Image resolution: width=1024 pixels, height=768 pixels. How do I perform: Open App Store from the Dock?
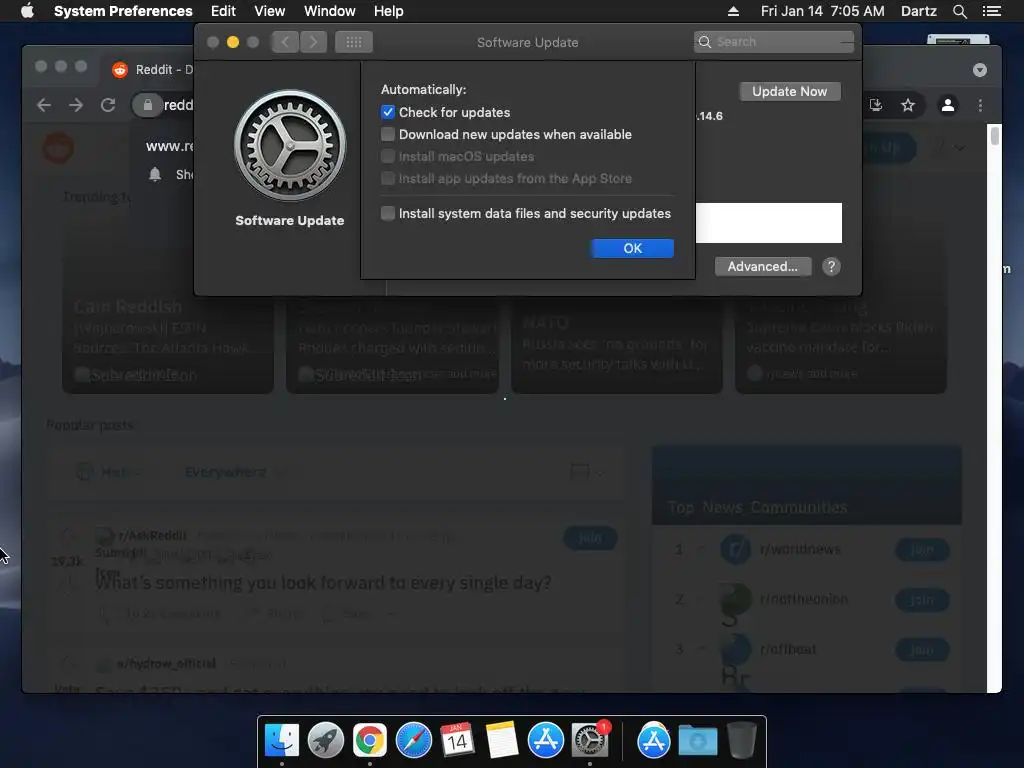[x=545, y=740]
